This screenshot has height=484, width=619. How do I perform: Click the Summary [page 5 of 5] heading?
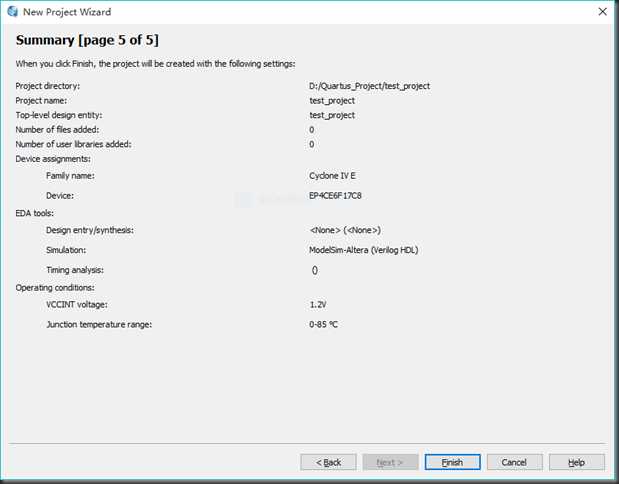click(87, 40)
